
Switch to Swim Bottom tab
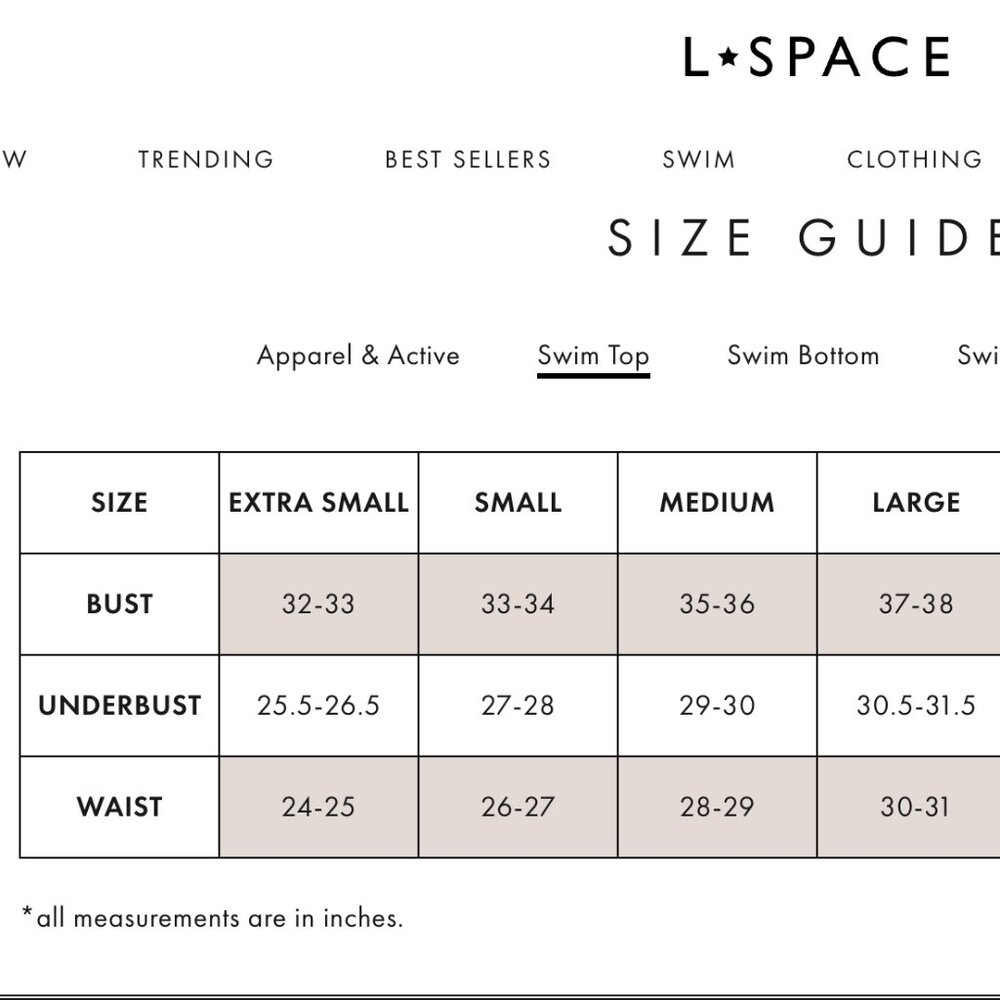pos(803,356)
